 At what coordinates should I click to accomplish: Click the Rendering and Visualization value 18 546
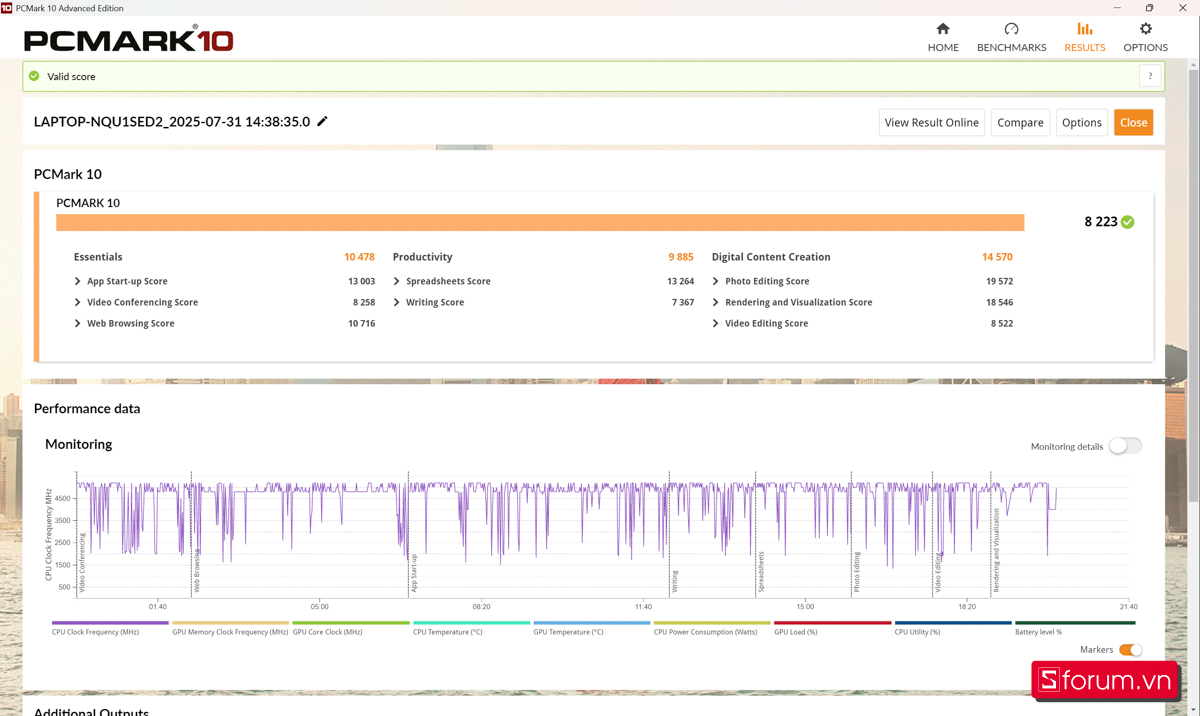(x=999, y=302)
